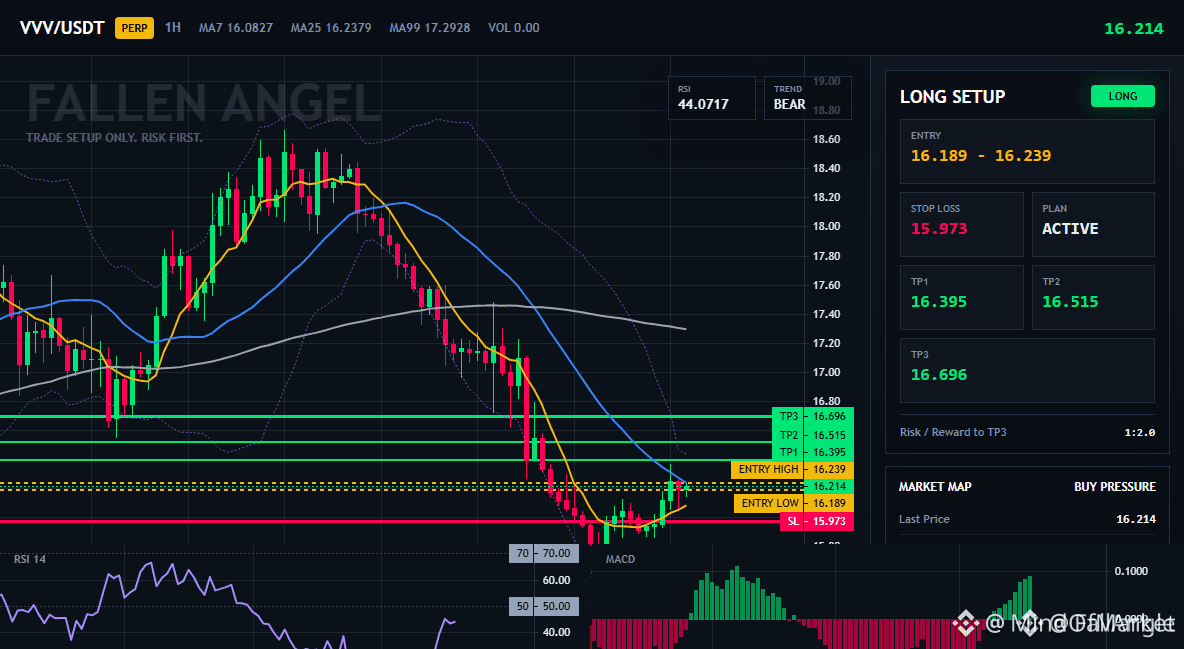
Task: Click the green LONG badge
Action: pyautogui.click(x=1122, y=96)
